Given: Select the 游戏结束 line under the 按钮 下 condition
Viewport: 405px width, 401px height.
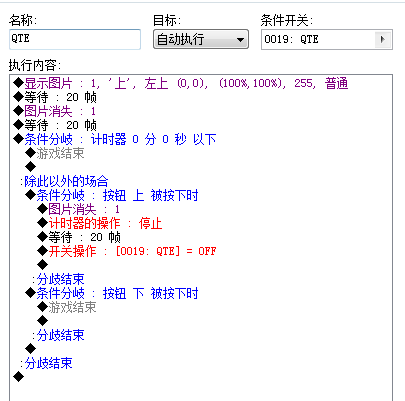Looking at the screenshot, I should [x=67, y=307].
